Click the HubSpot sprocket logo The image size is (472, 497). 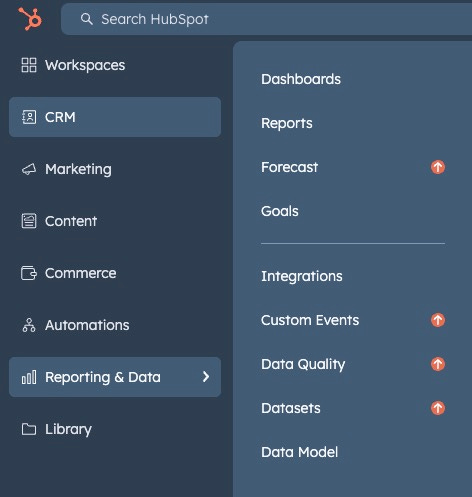click(x=30, y=19)
